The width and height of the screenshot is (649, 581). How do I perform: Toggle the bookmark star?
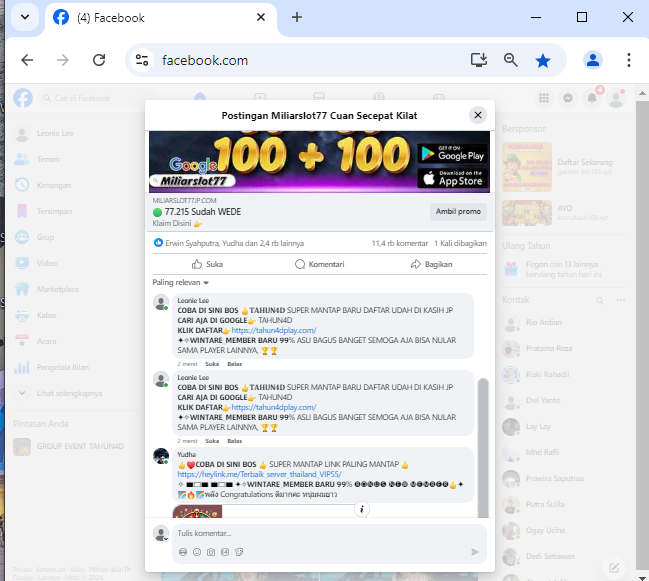(x=543, y=60)
